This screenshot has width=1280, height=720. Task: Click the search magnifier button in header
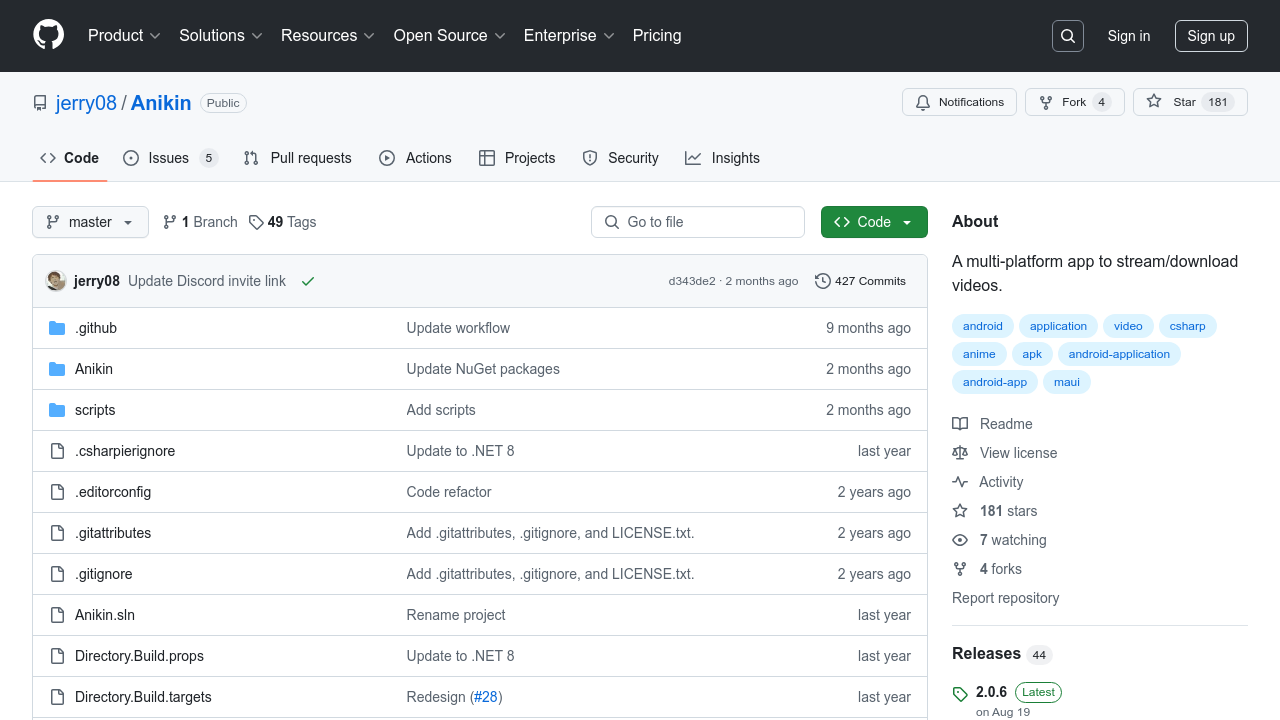coord(1068,36)
